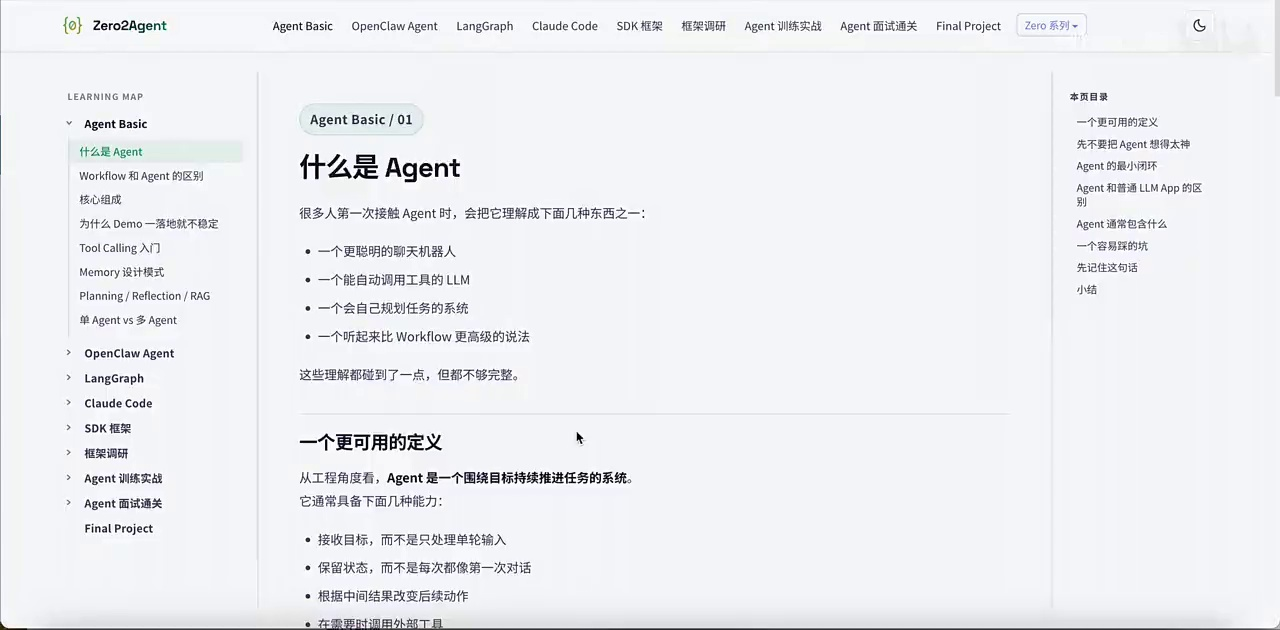
Task: Jump to 先不要把 Agent 想得太神 section
Action: click(x=1133, y=144)
